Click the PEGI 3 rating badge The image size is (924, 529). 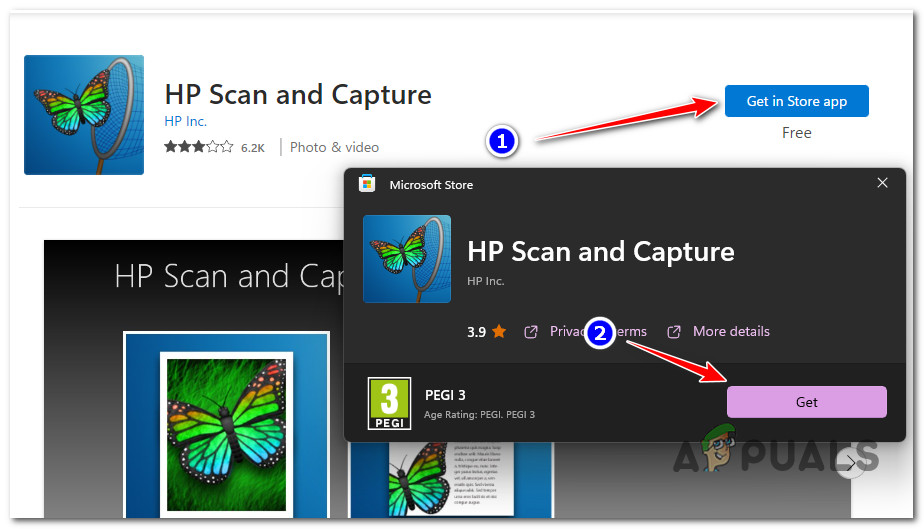click(389, 404)
